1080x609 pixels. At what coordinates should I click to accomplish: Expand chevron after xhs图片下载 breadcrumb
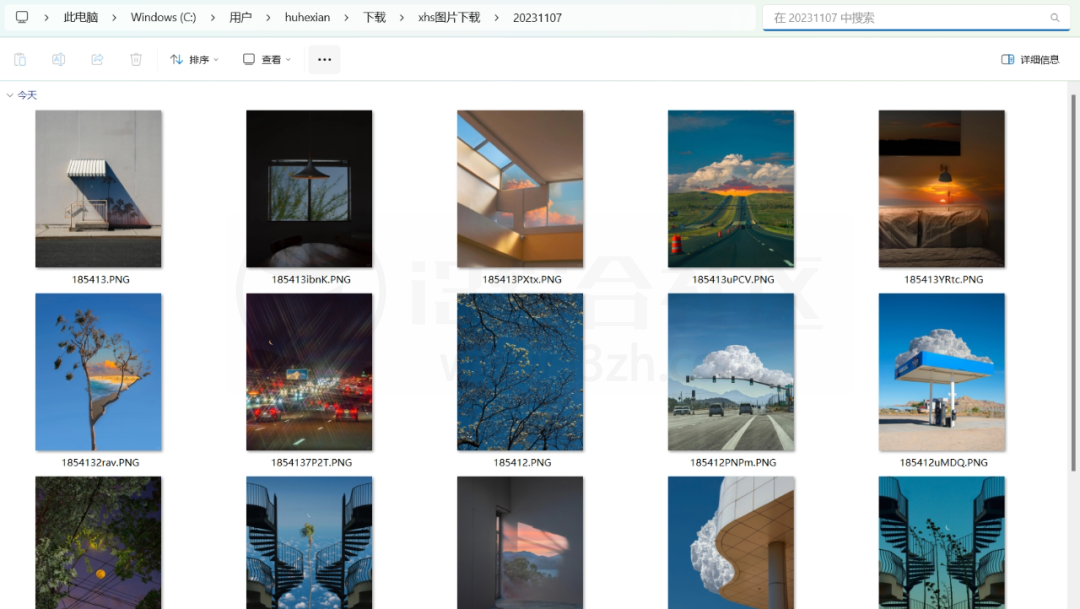497,18
